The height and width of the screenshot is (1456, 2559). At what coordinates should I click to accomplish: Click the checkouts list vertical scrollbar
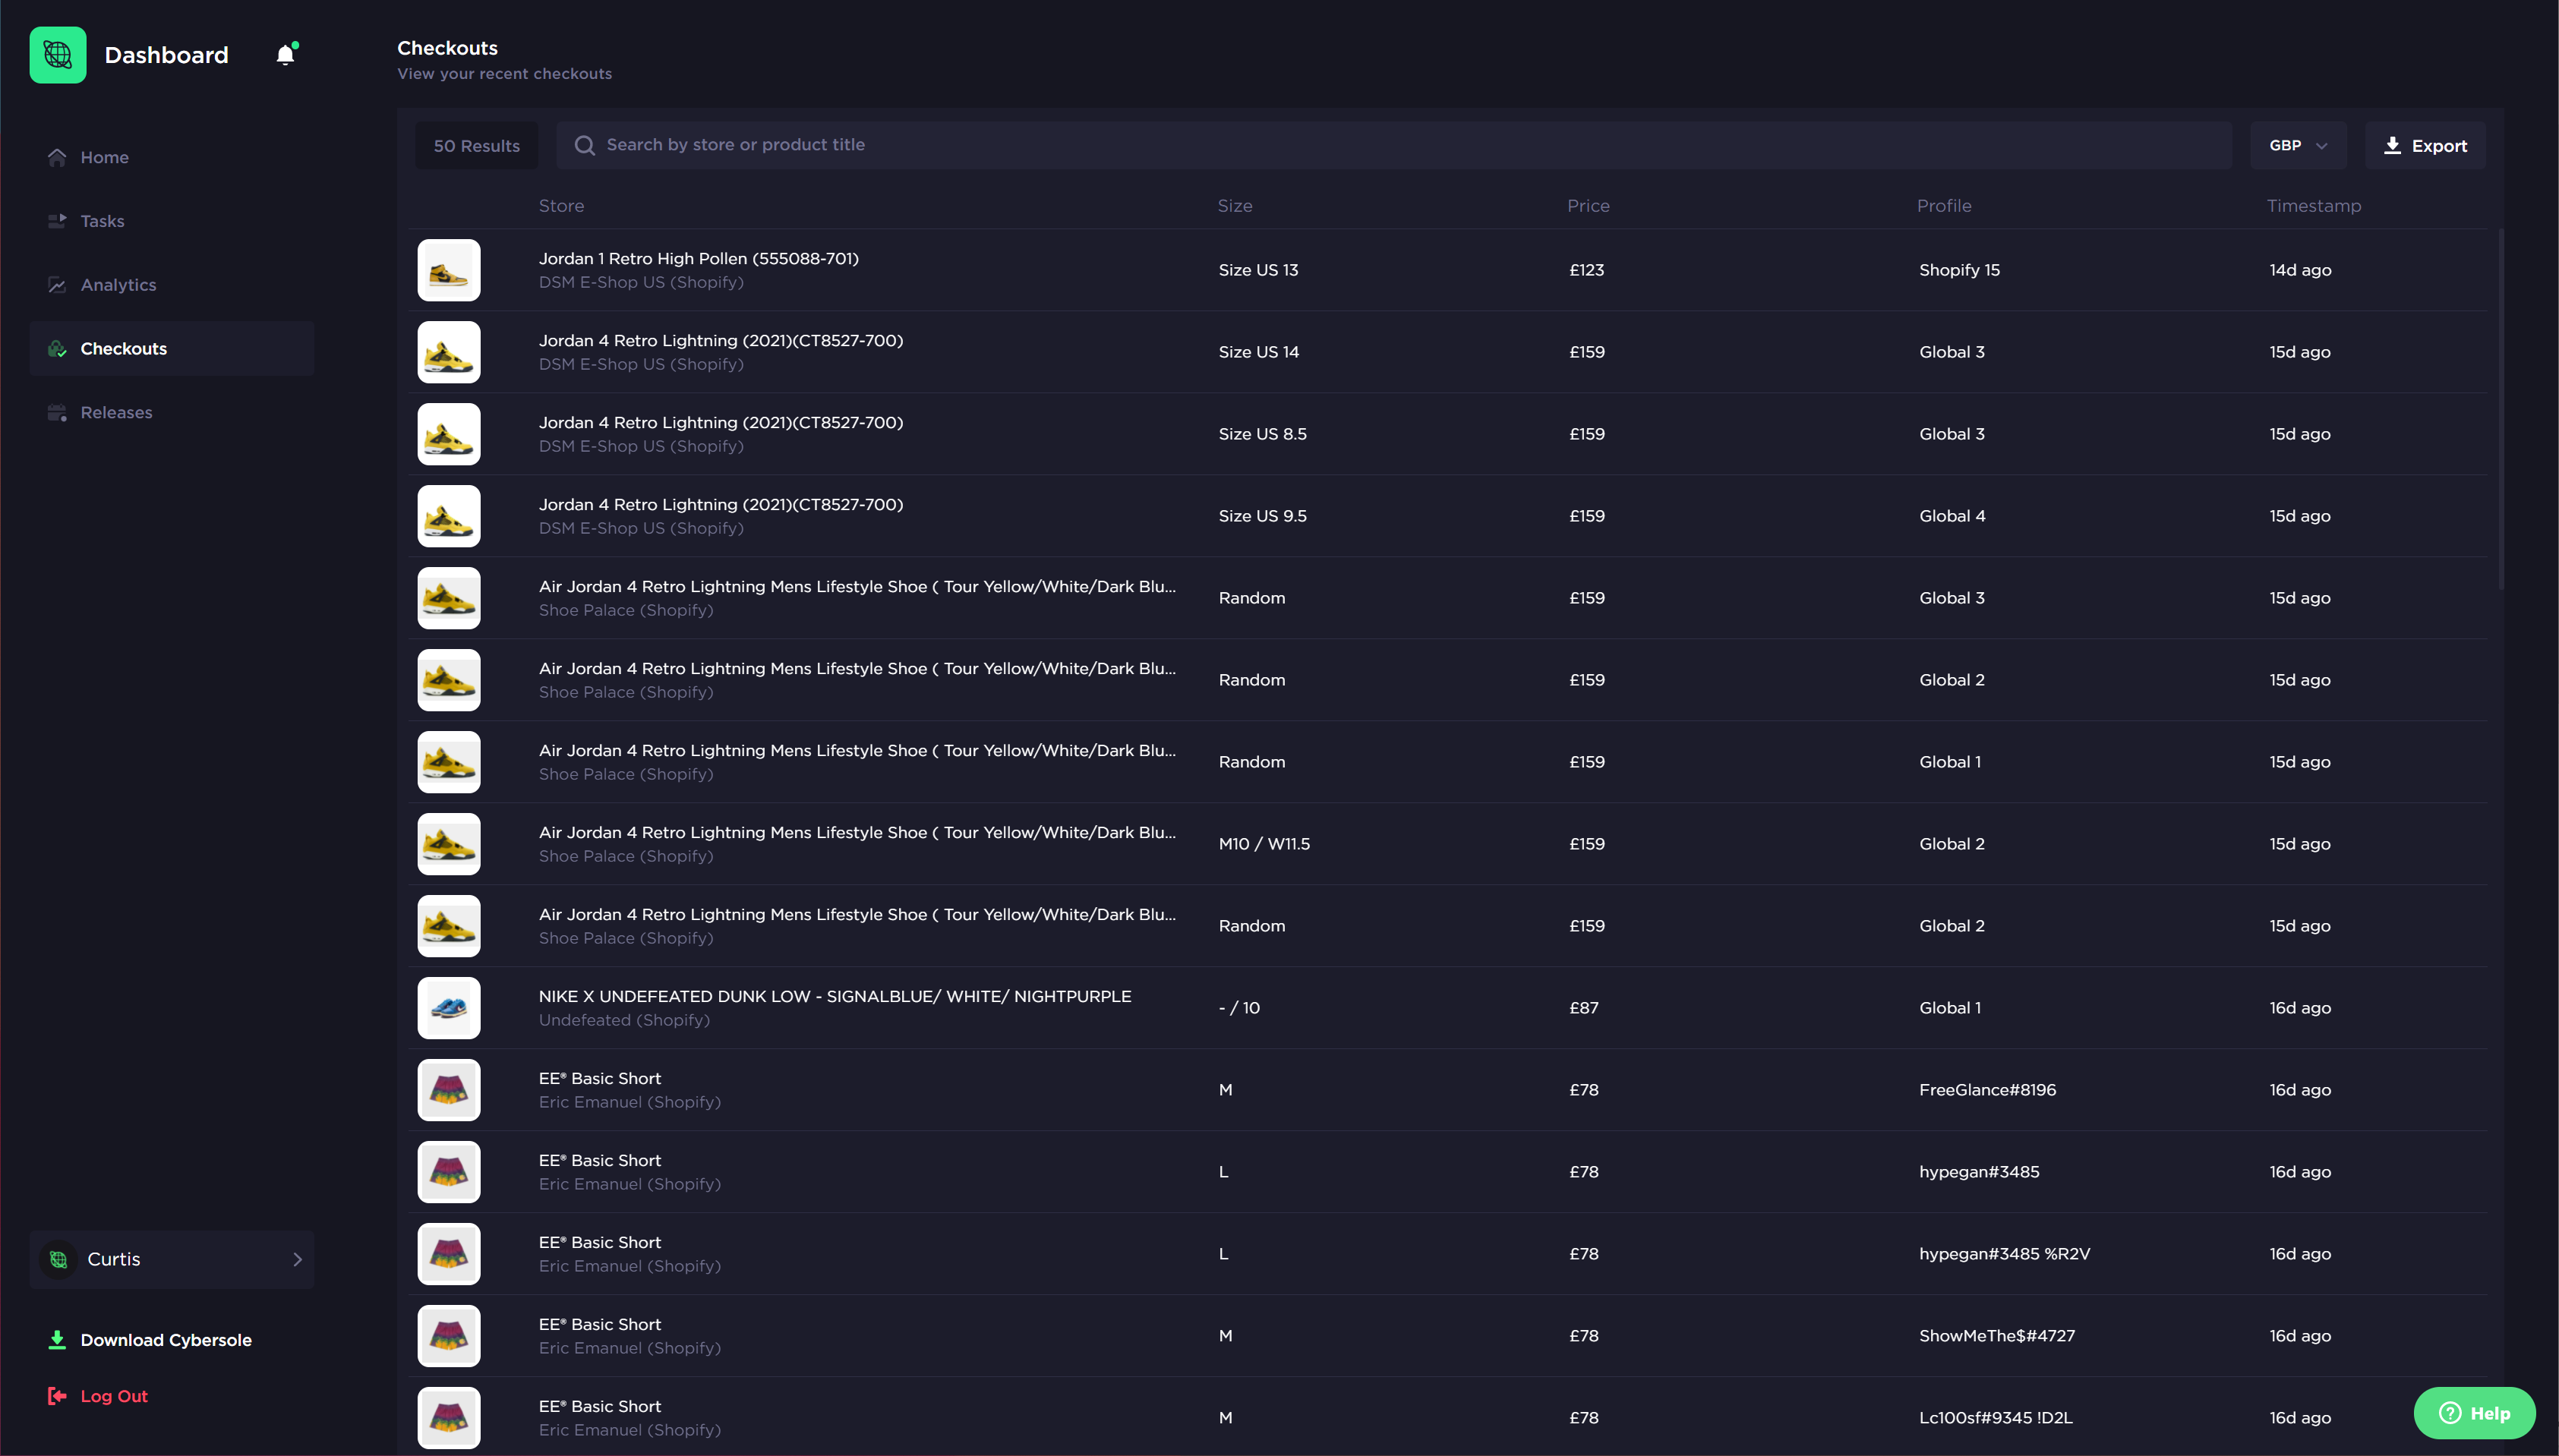click(x=2501, y=410)
